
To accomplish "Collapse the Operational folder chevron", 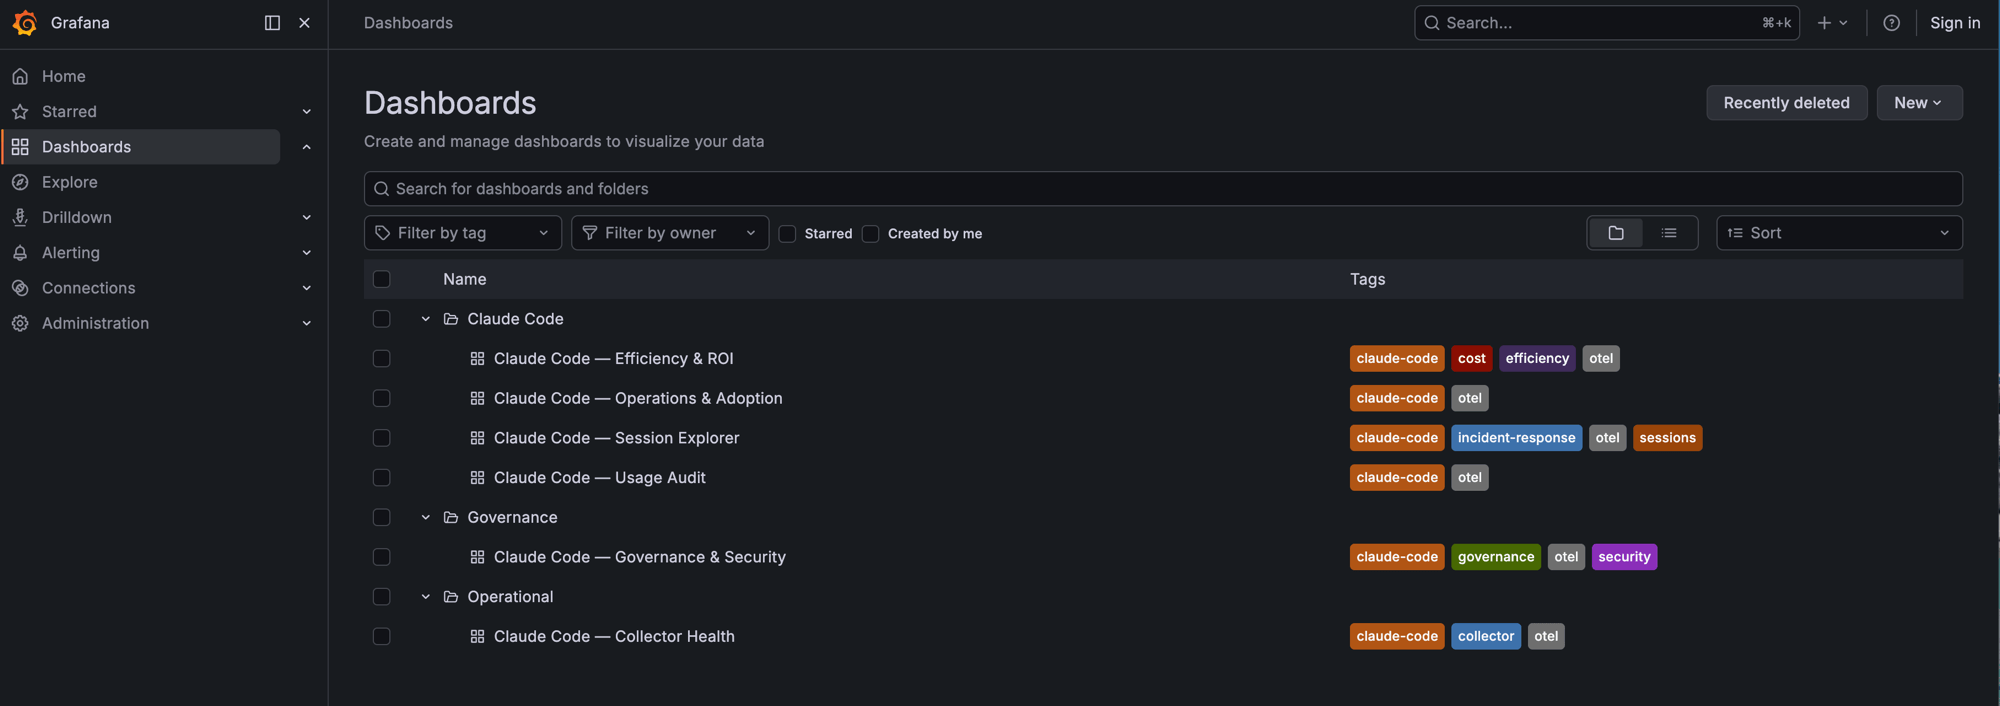I will click(x=425, y=597).
